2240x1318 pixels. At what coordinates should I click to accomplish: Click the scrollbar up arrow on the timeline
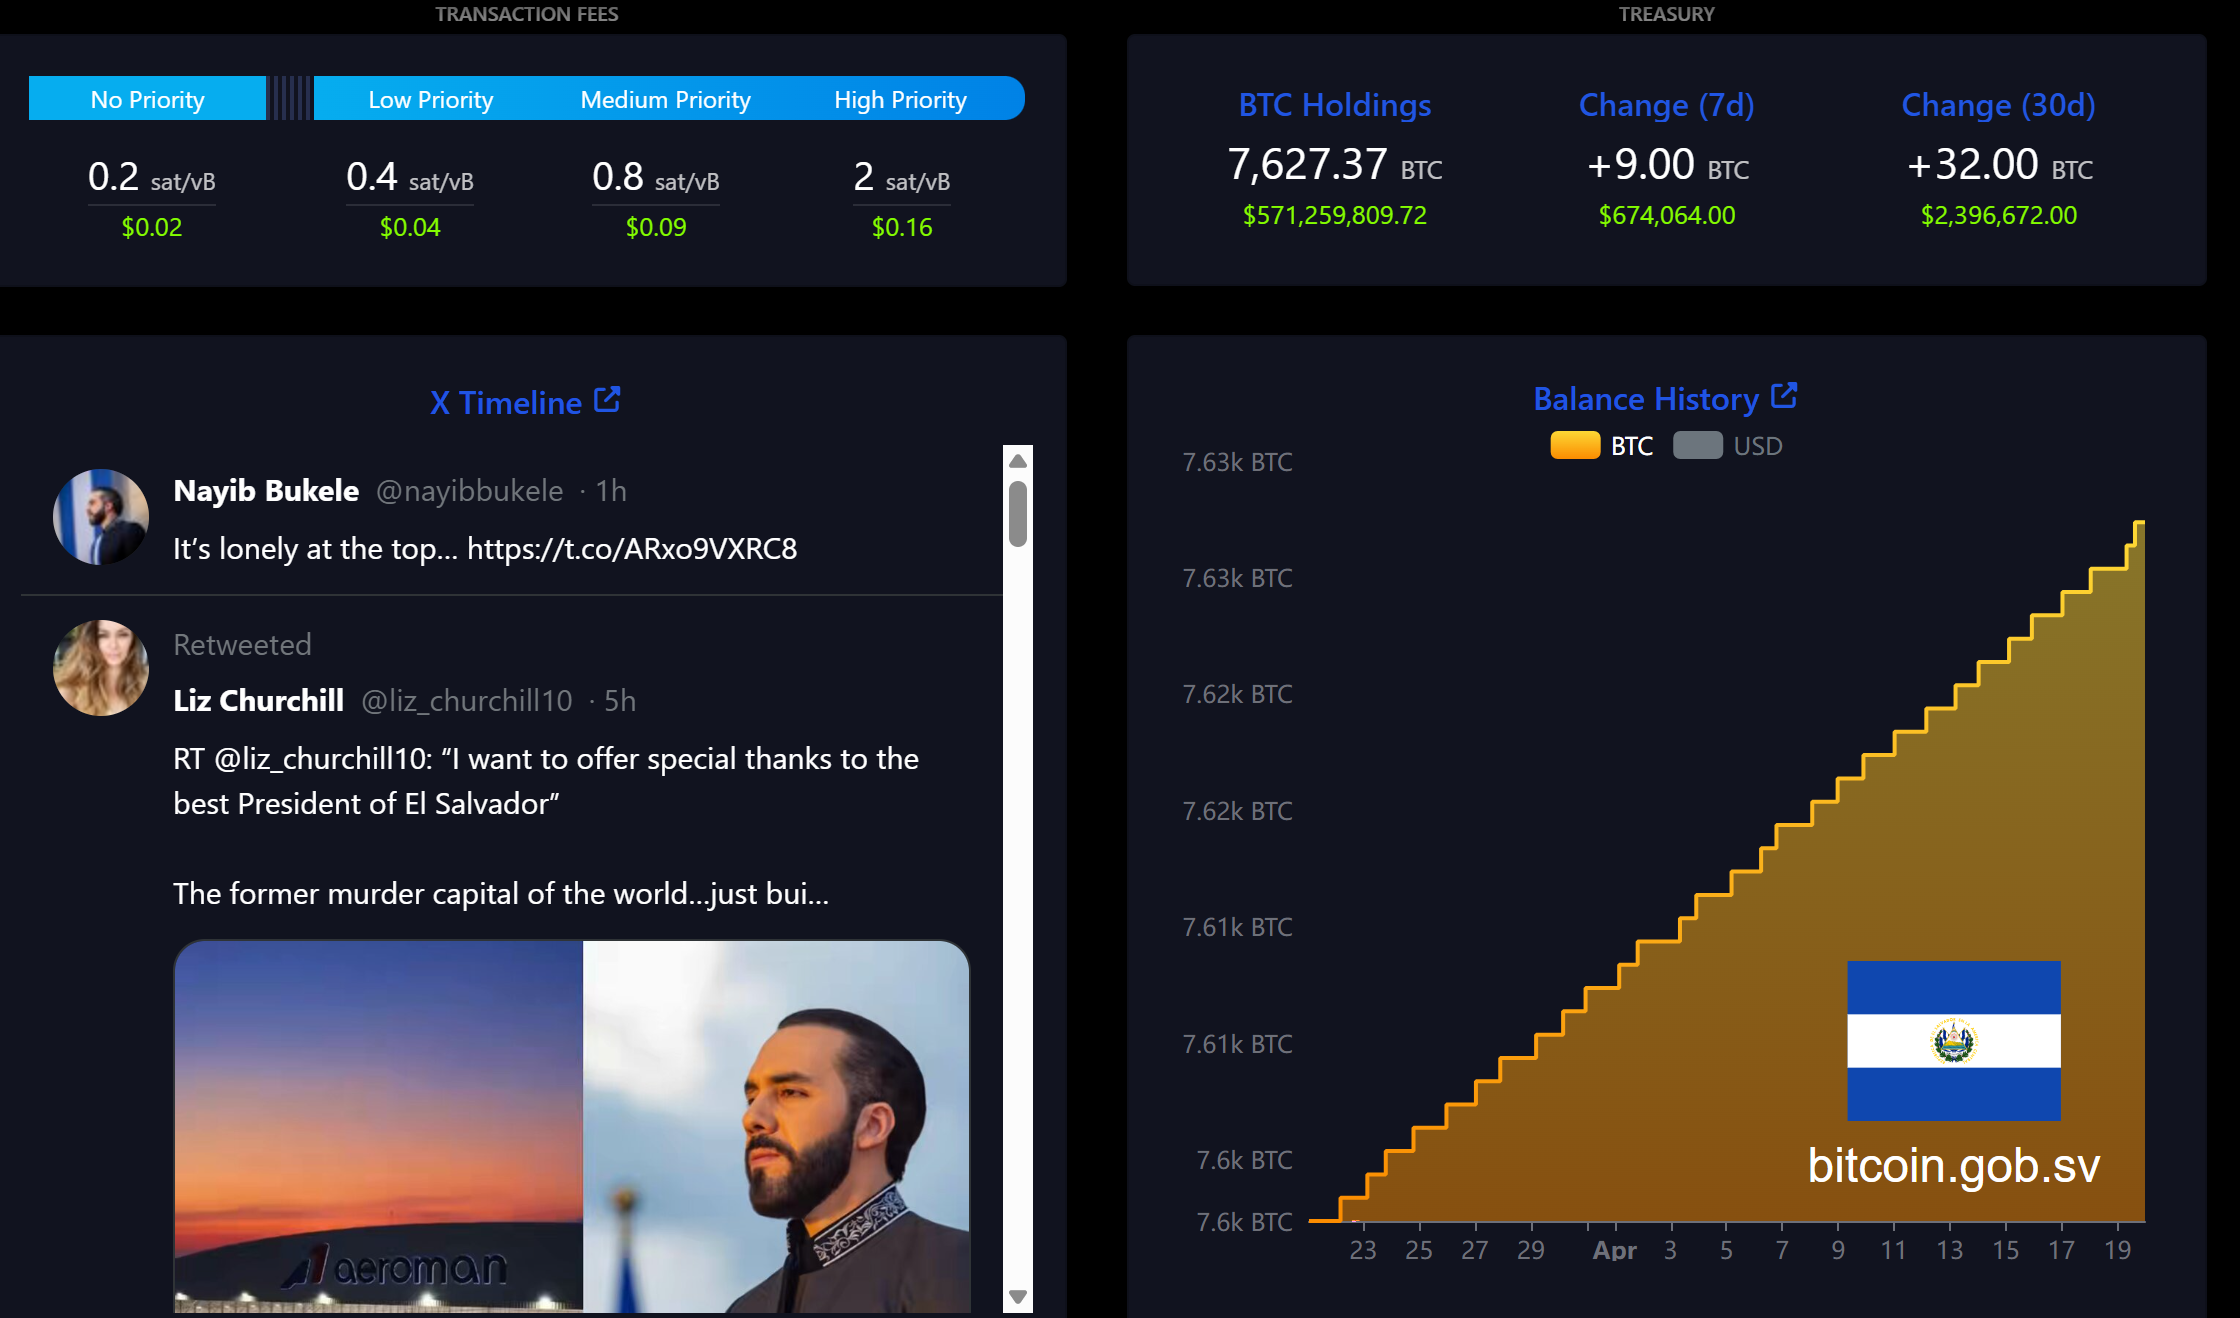(x=1019, y=460)
